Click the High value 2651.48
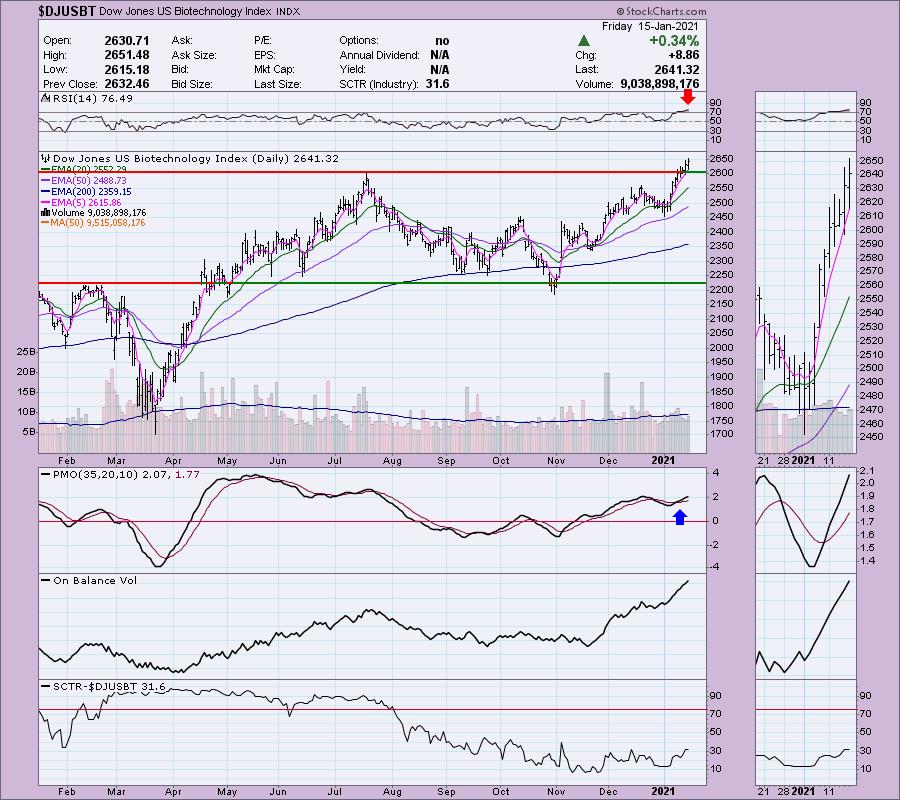900x800 pixels. 127,55
